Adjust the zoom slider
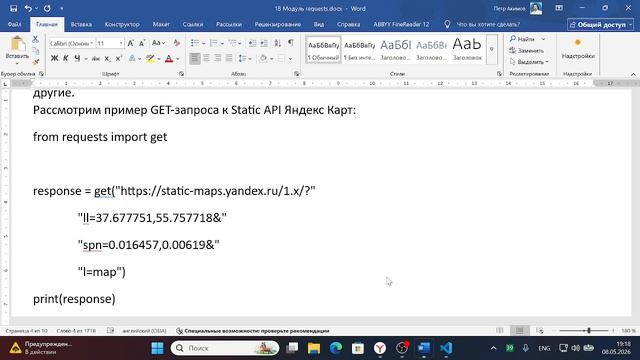The height and width of the screenshot is (360, 640). click(x=588, y=330)
